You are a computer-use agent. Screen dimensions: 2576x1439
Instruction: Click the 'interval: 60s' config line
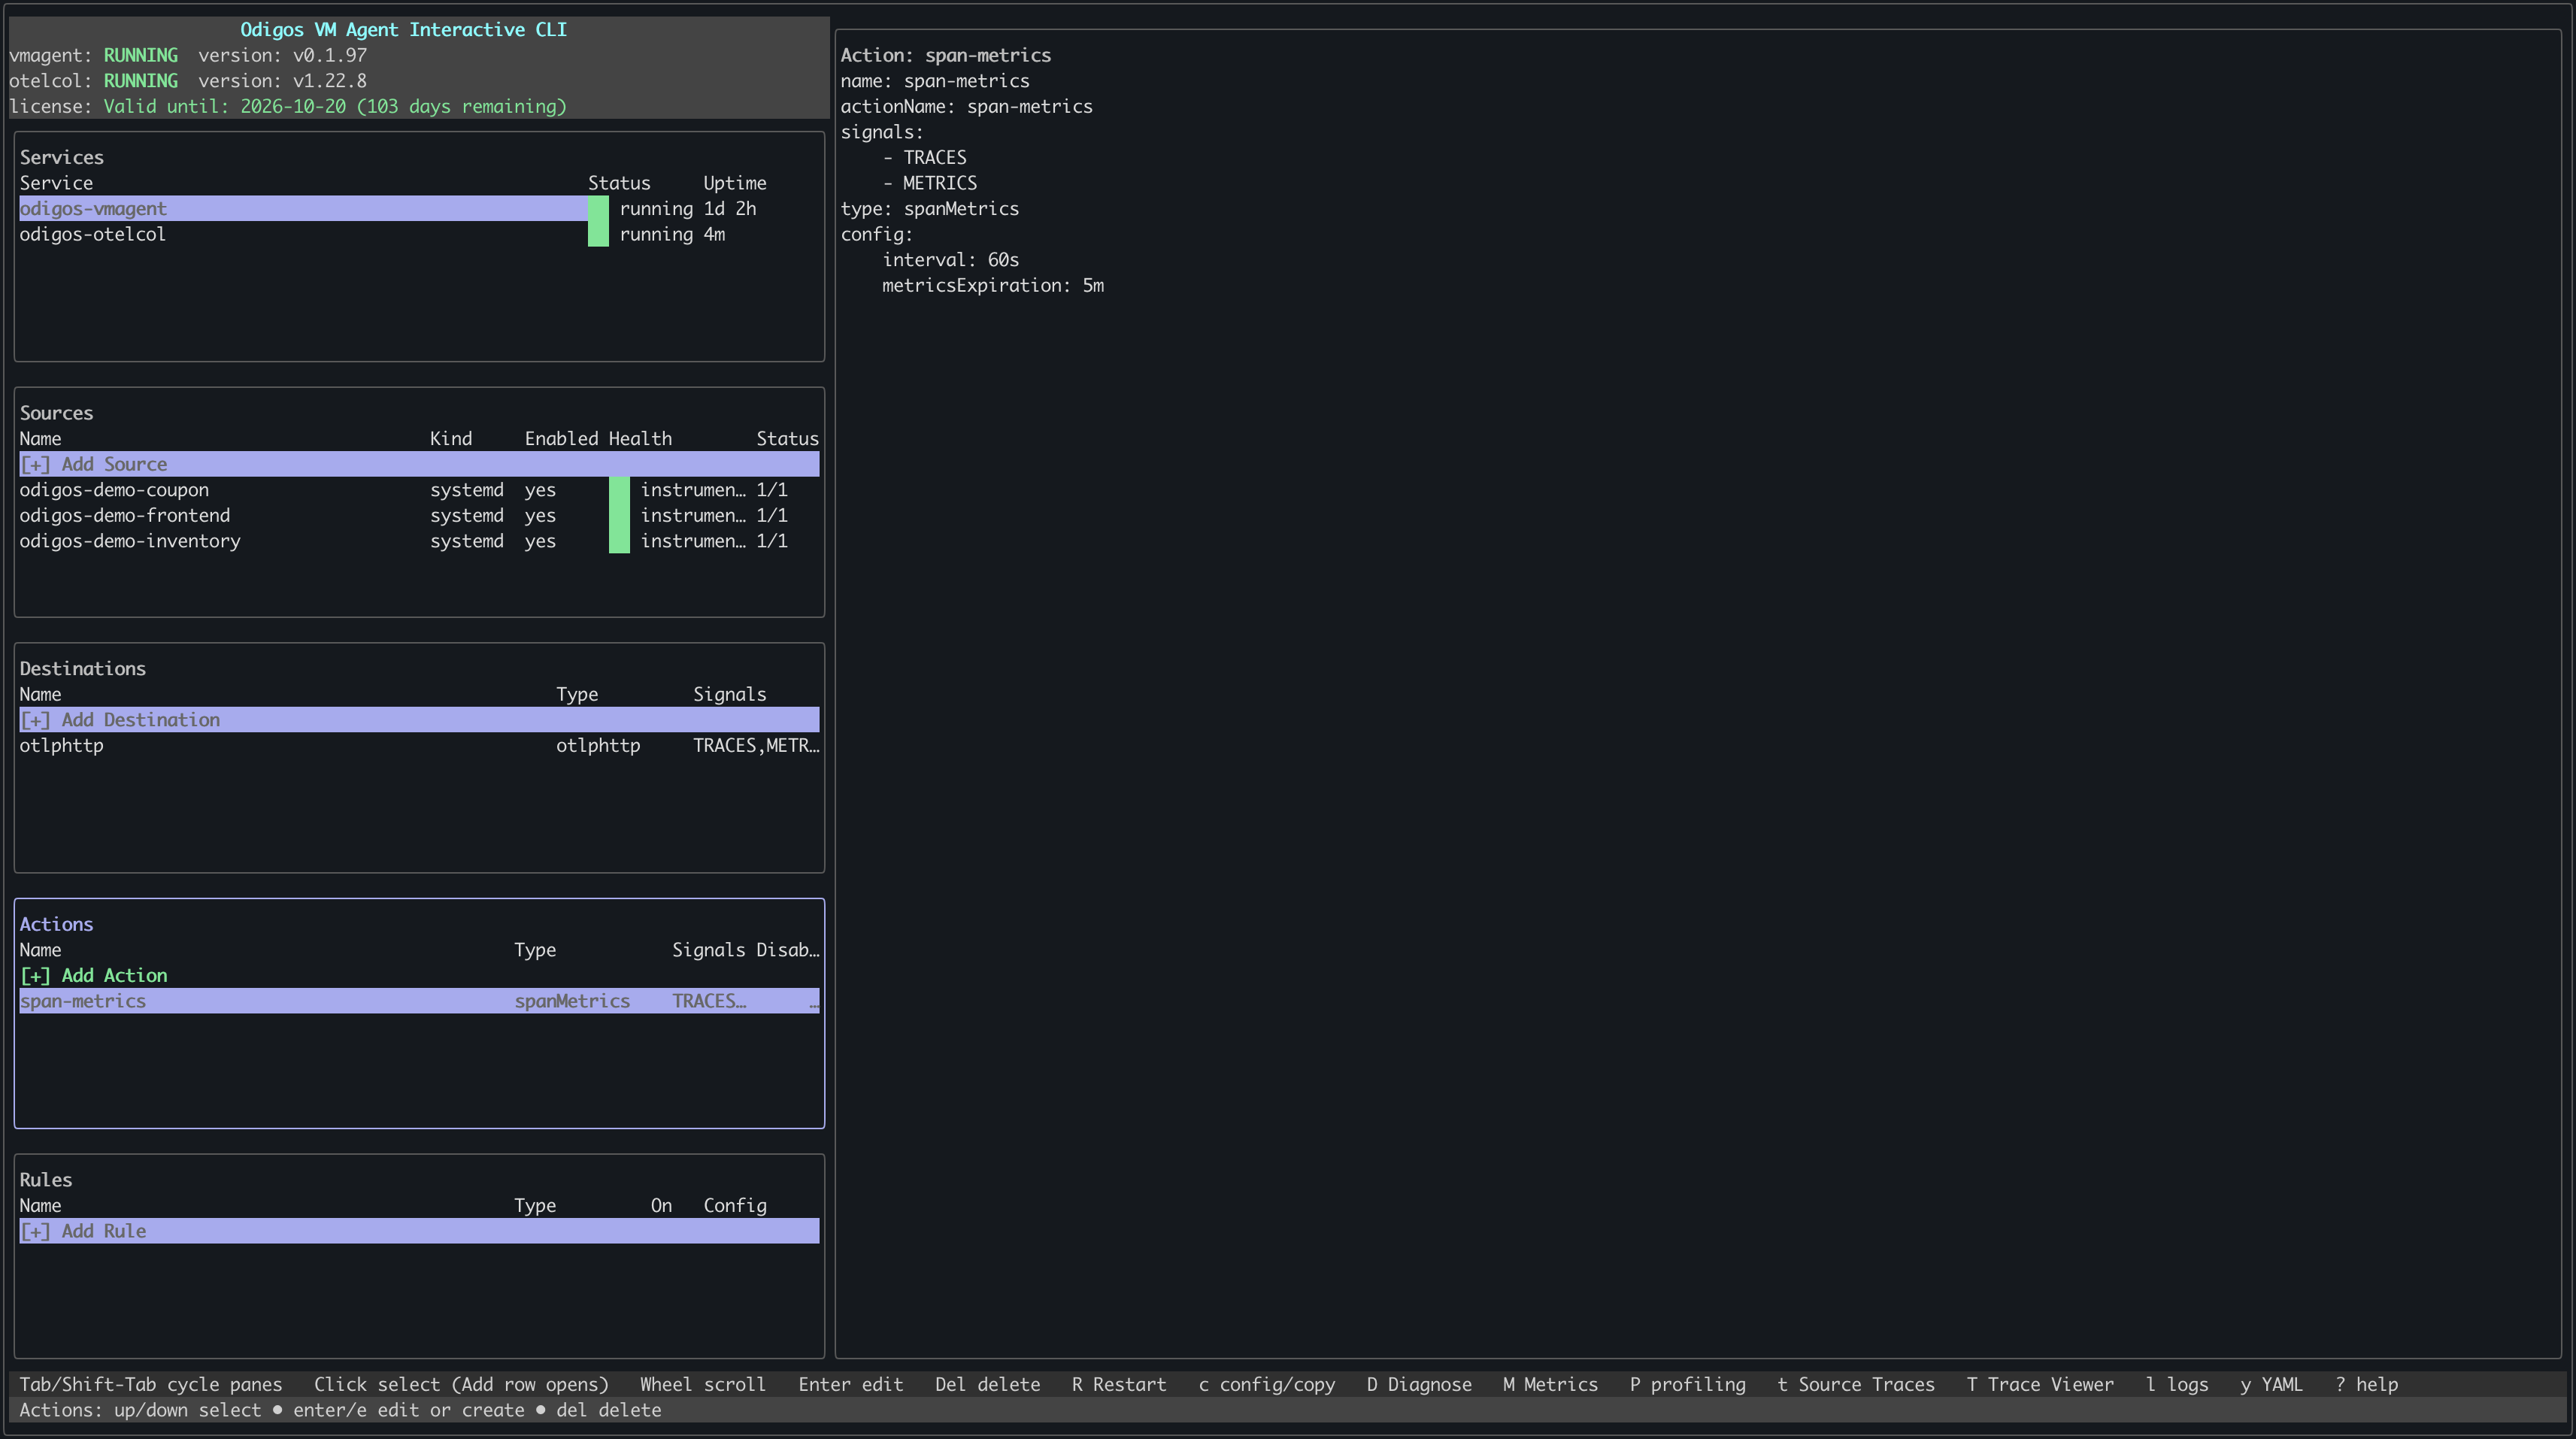(x=951, y=260)
